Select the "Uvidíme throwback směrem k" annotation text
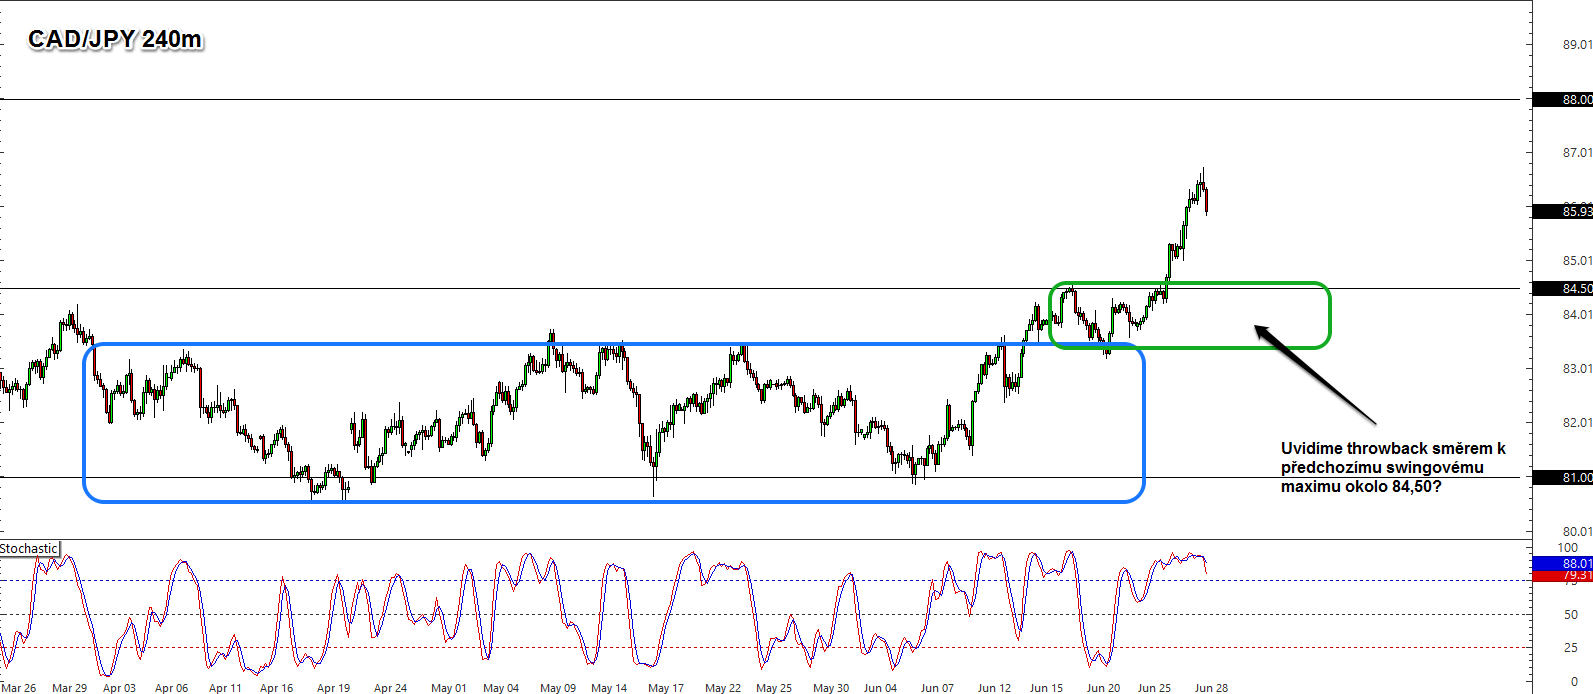Image resolution: width=1593 pixels, height=694 pixels. [1393, 448]
